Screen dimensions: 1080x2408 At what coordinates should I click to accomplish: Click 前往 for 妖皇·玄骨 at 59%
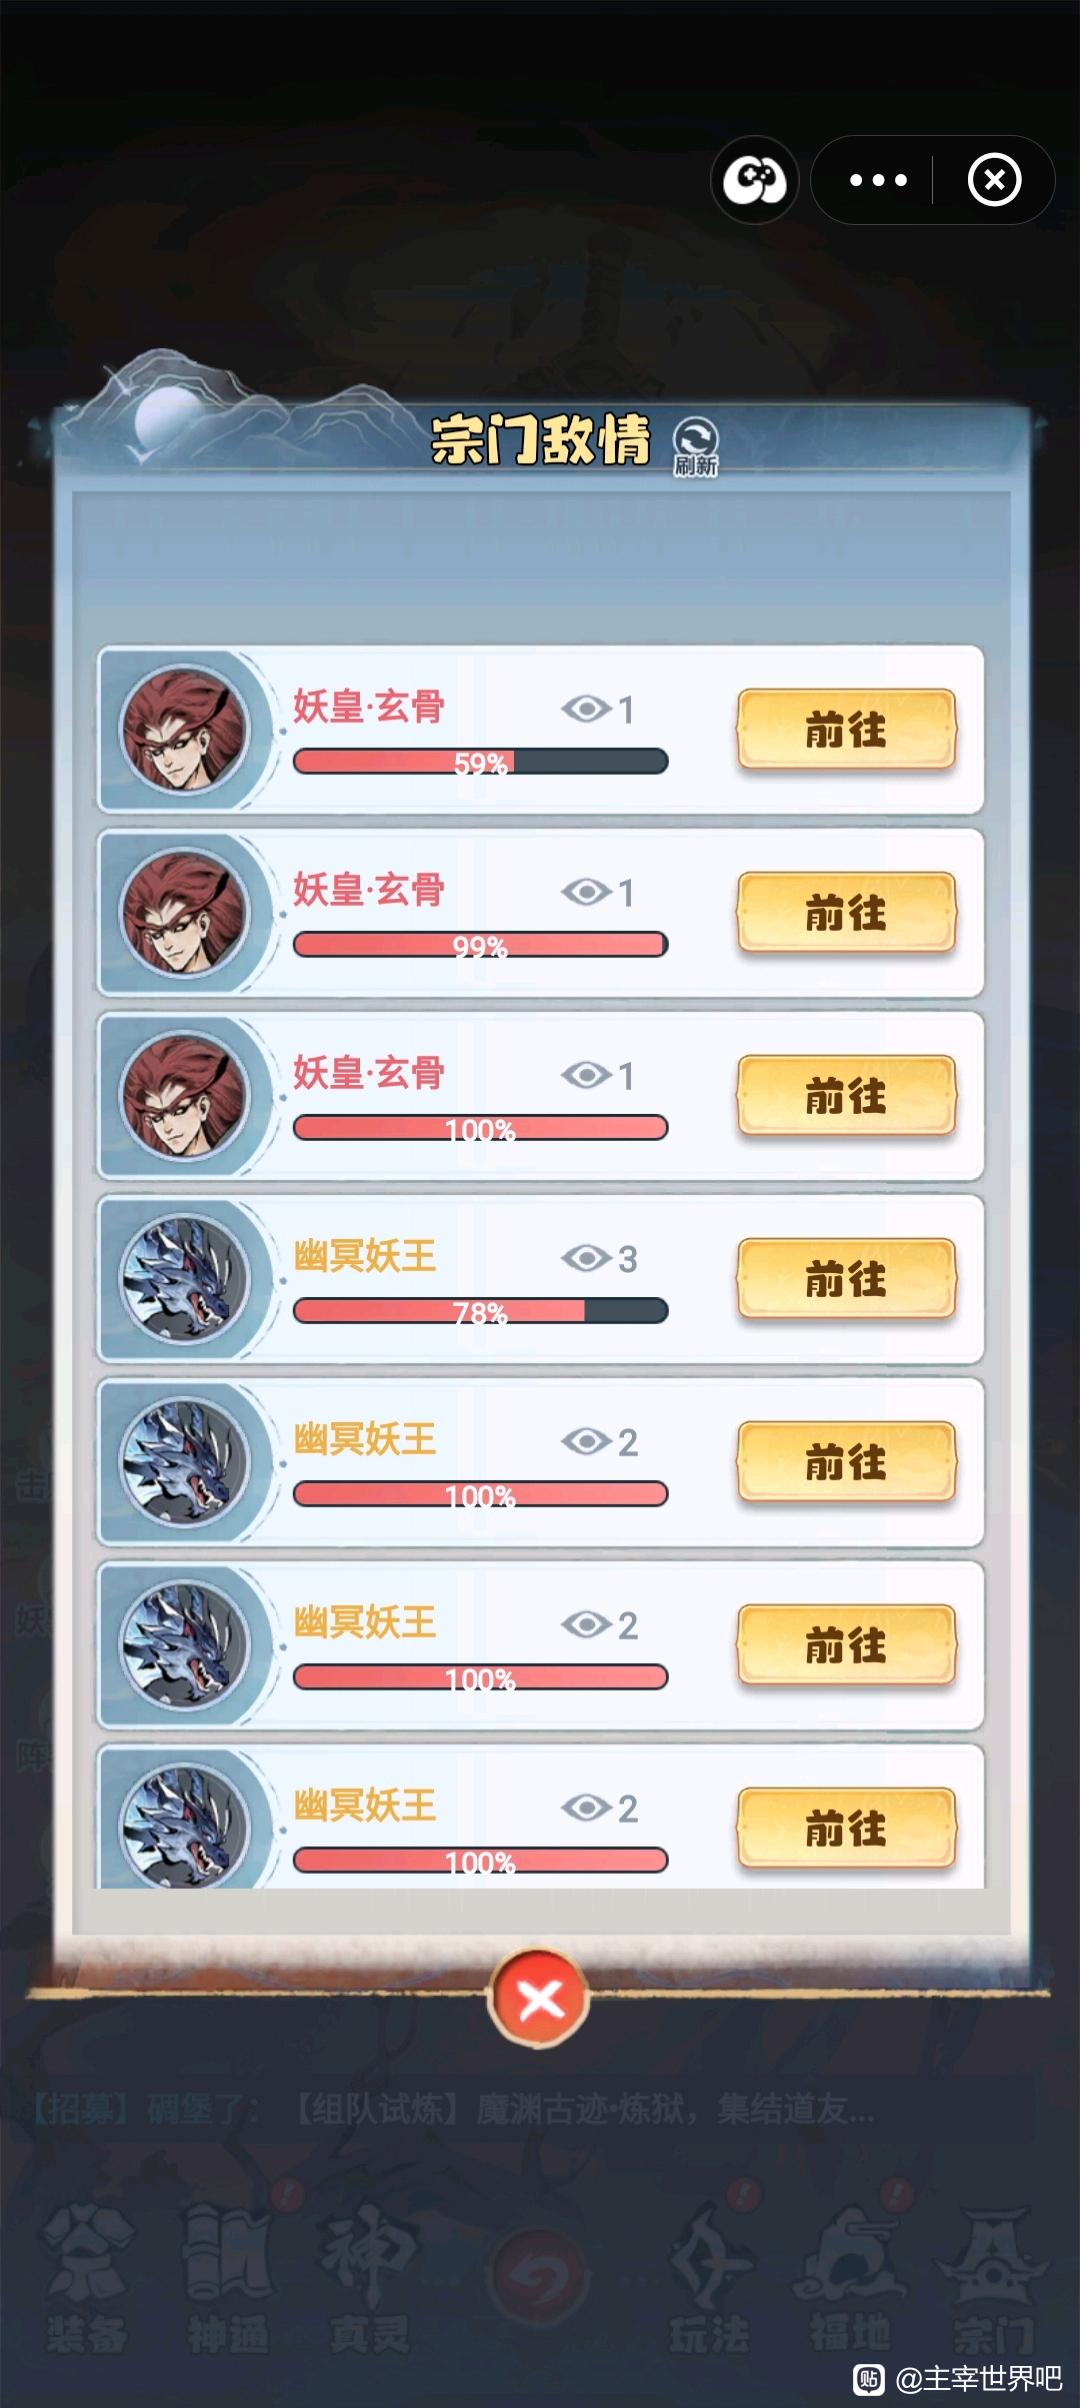point(846,730)
